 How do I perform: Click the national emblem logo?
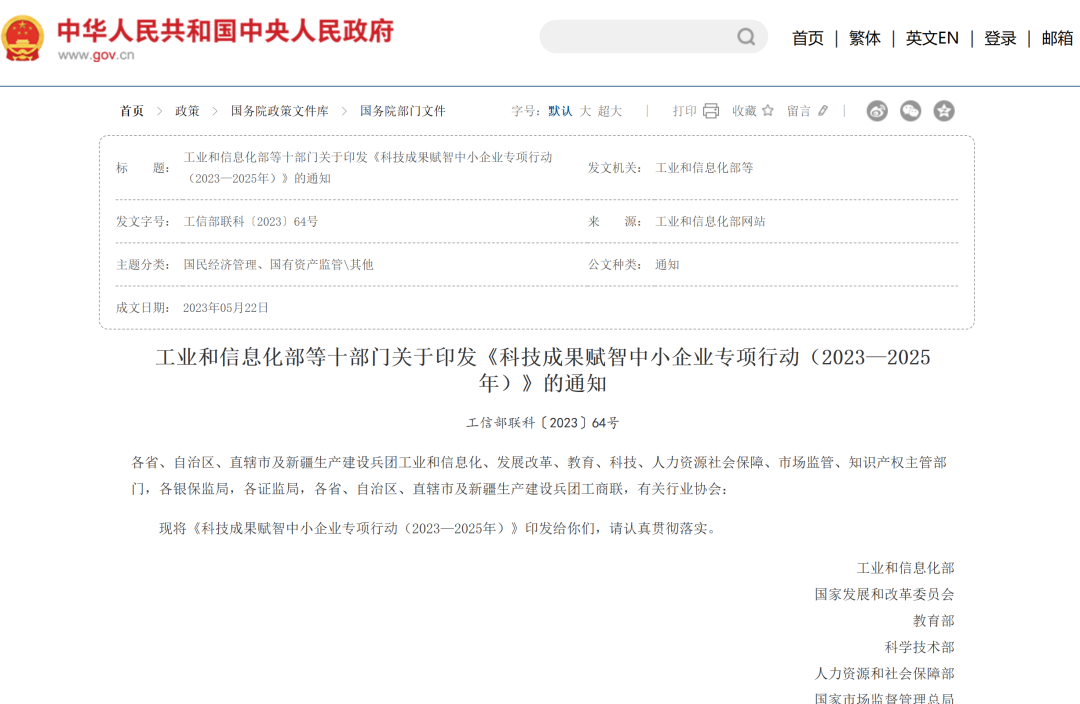coord(23,38)
